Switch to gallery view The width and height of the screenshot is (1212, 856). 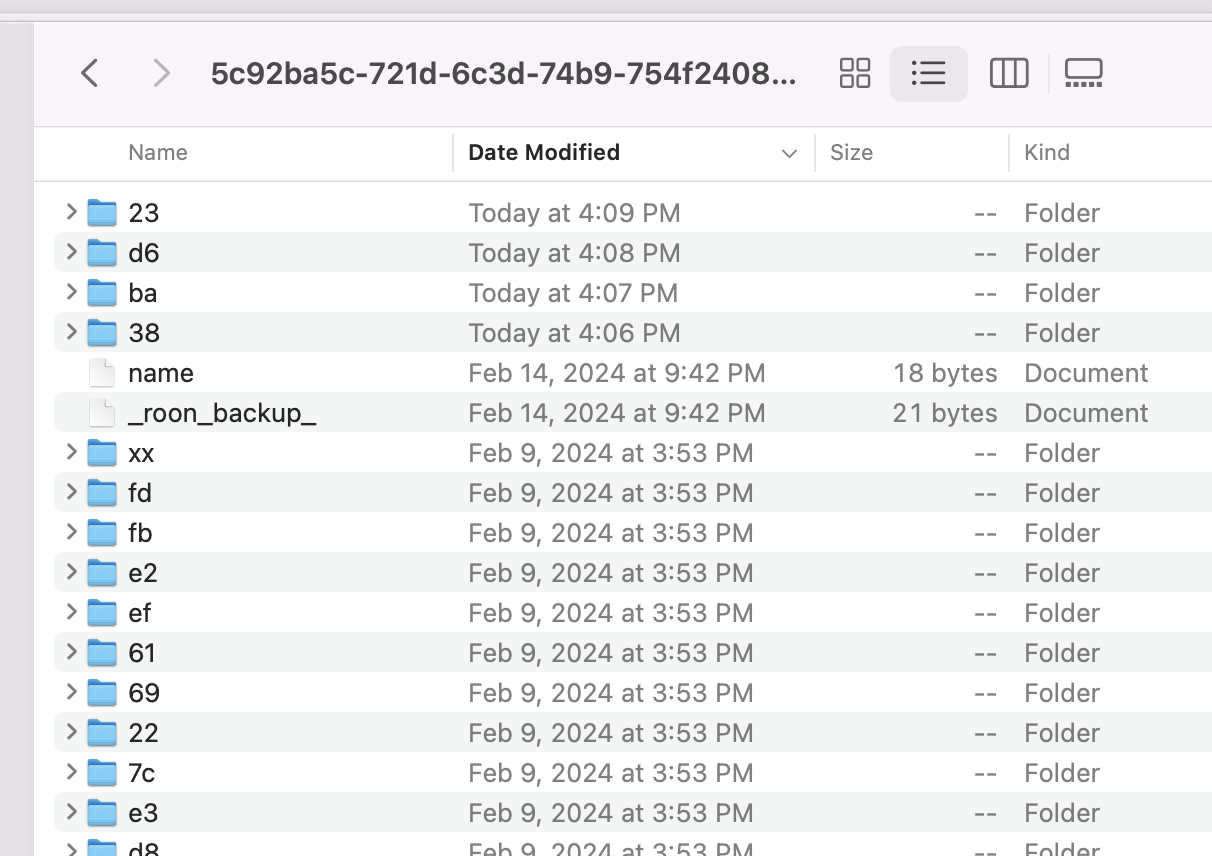pos(1084,73)
